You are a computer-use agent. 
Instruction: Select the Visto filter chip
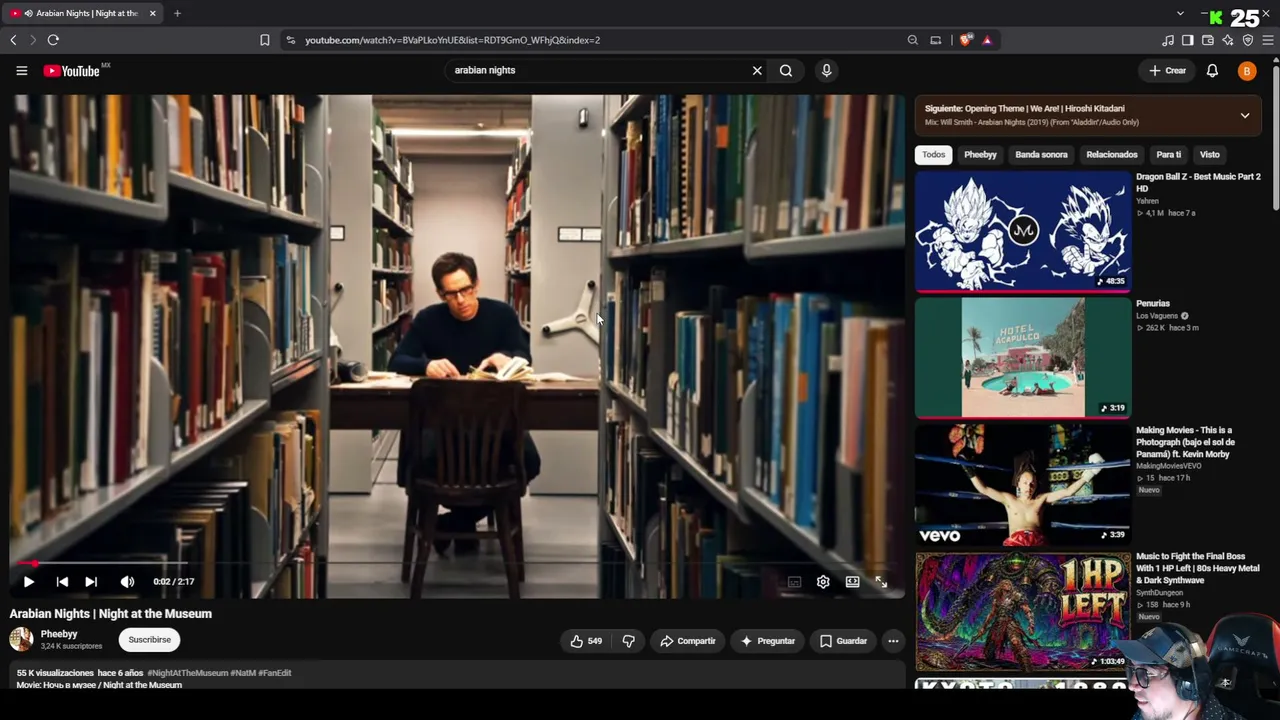point(1210,155)
